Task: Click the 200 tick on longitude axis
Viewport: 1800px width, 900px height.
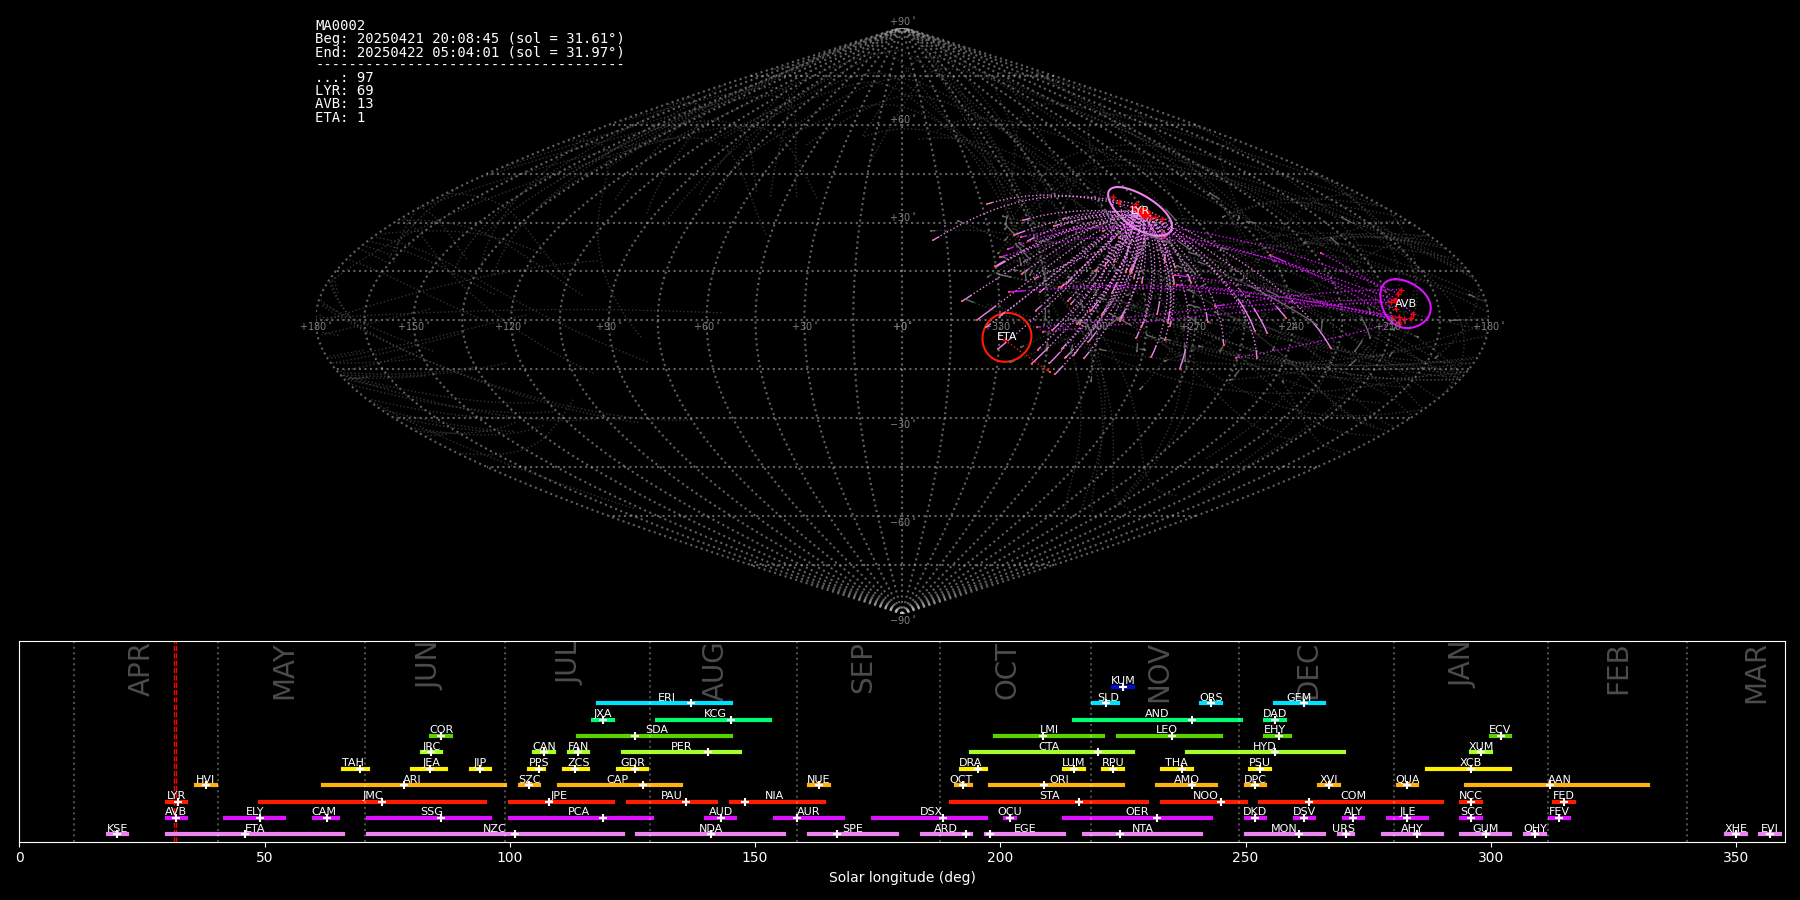Action: point(1000,857)
